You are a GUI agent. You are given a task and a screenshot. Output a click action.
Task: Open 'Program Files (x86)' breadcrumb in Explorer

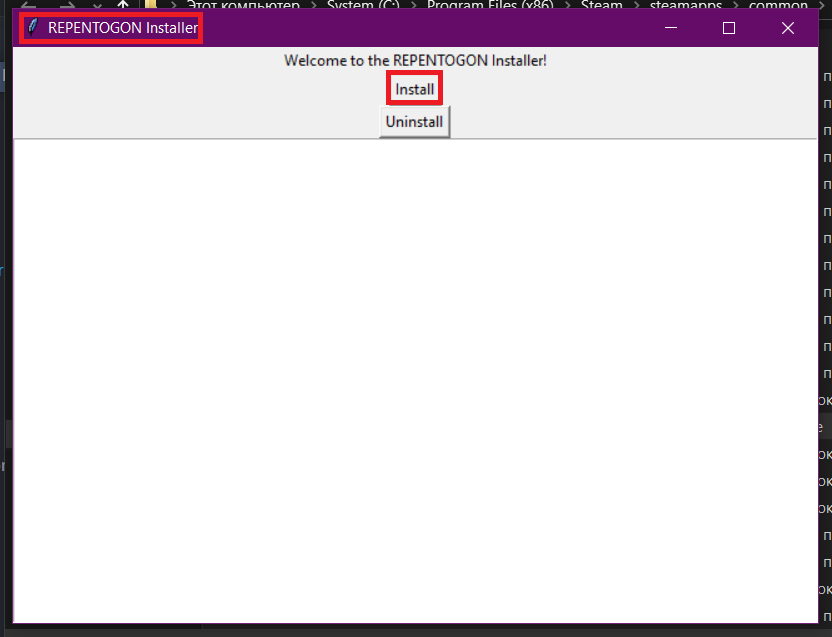tap(490, 5)
